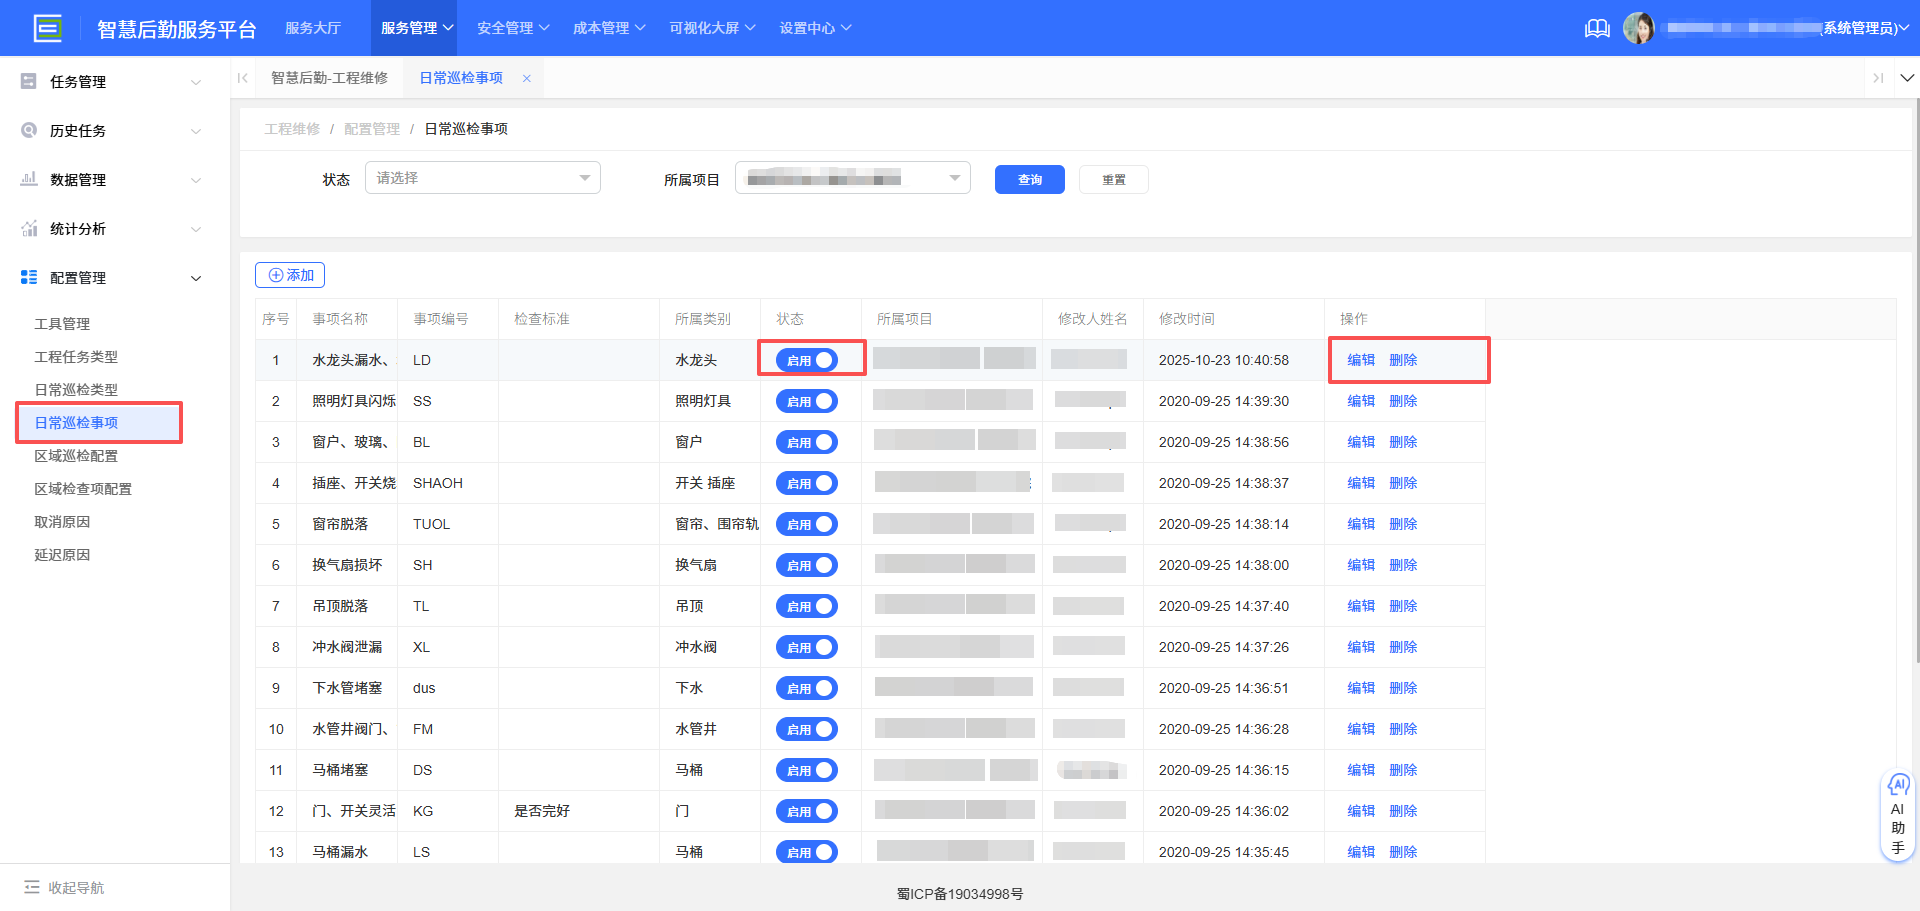Image resolution: width=1920 pixels, height=911 pixels.
Task: Click the notification book icon in top bar
Action: point(1597,28)
